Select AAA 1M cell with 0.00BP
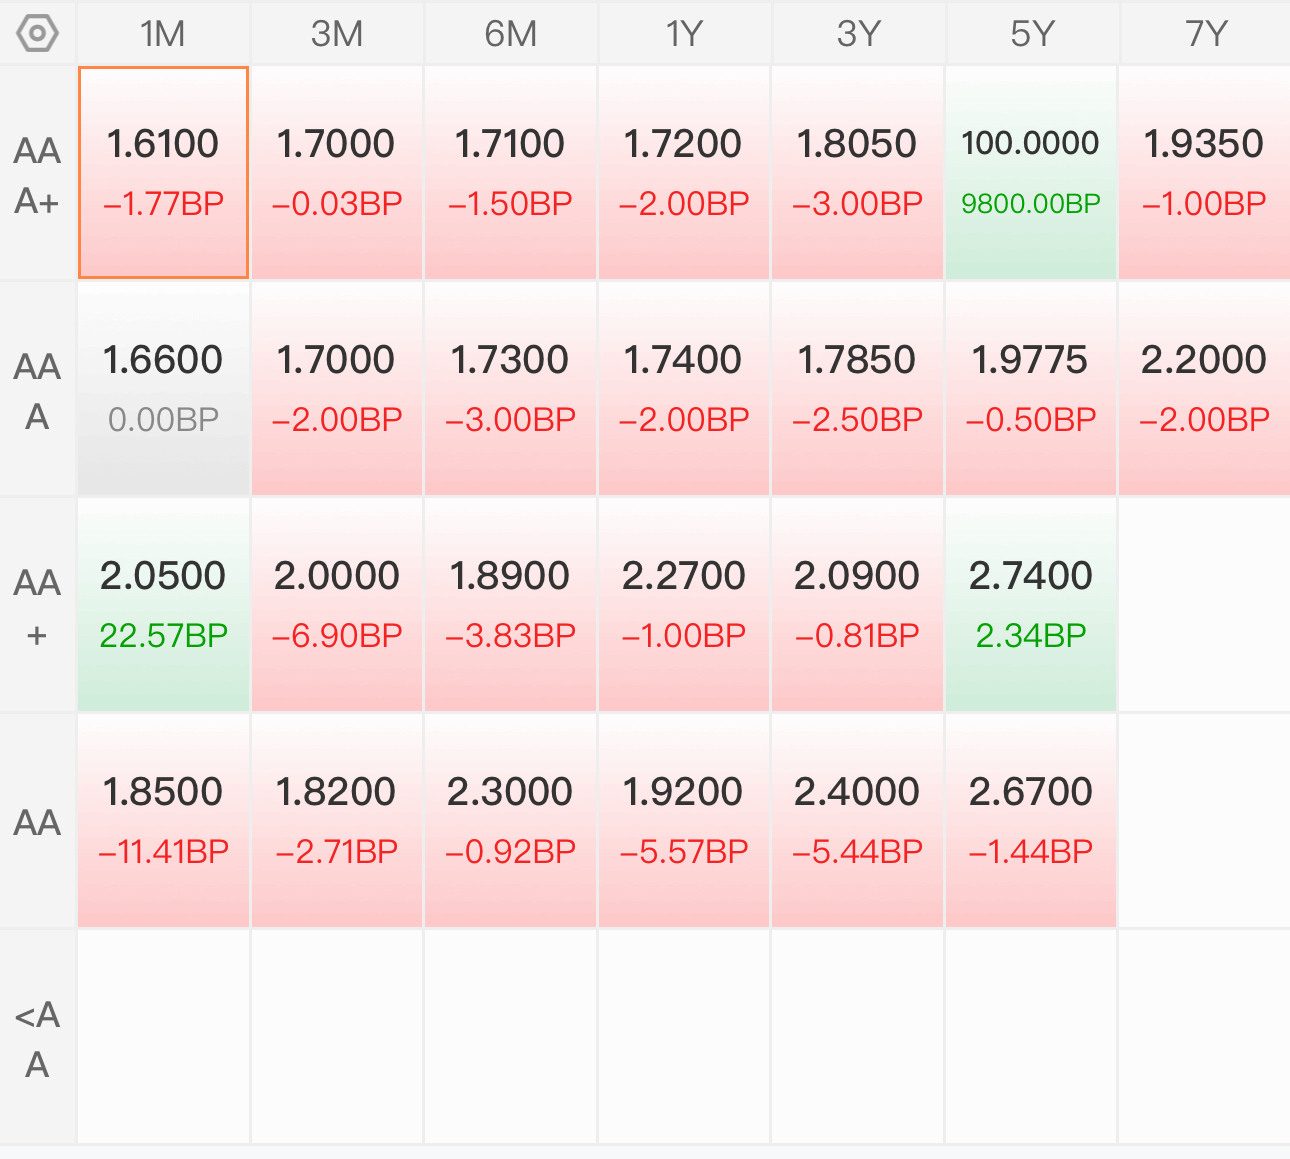 pos(163,389)
